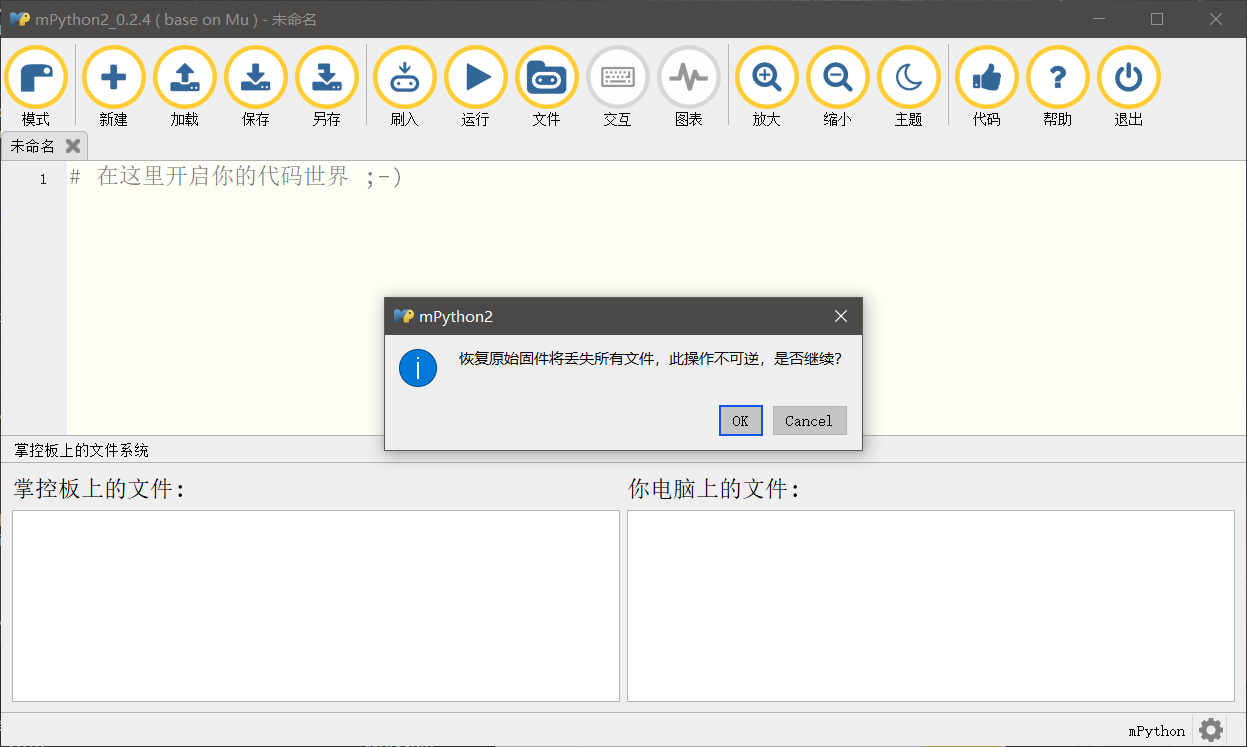Zoom in with 放大
Viewport: 1247px width, 747px height.
coord(766,87)
